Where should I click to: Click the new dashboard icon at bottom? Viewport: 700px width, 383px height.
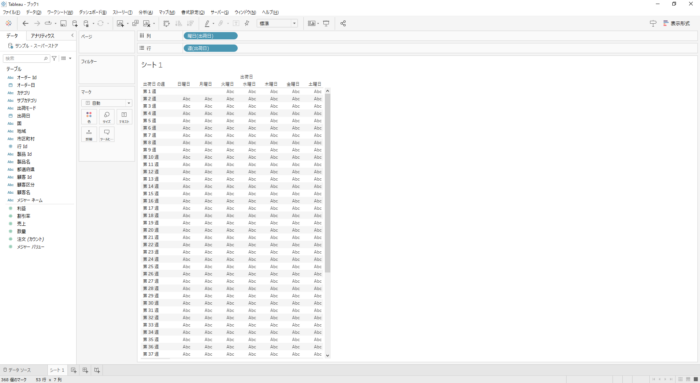tap(85, 370)
